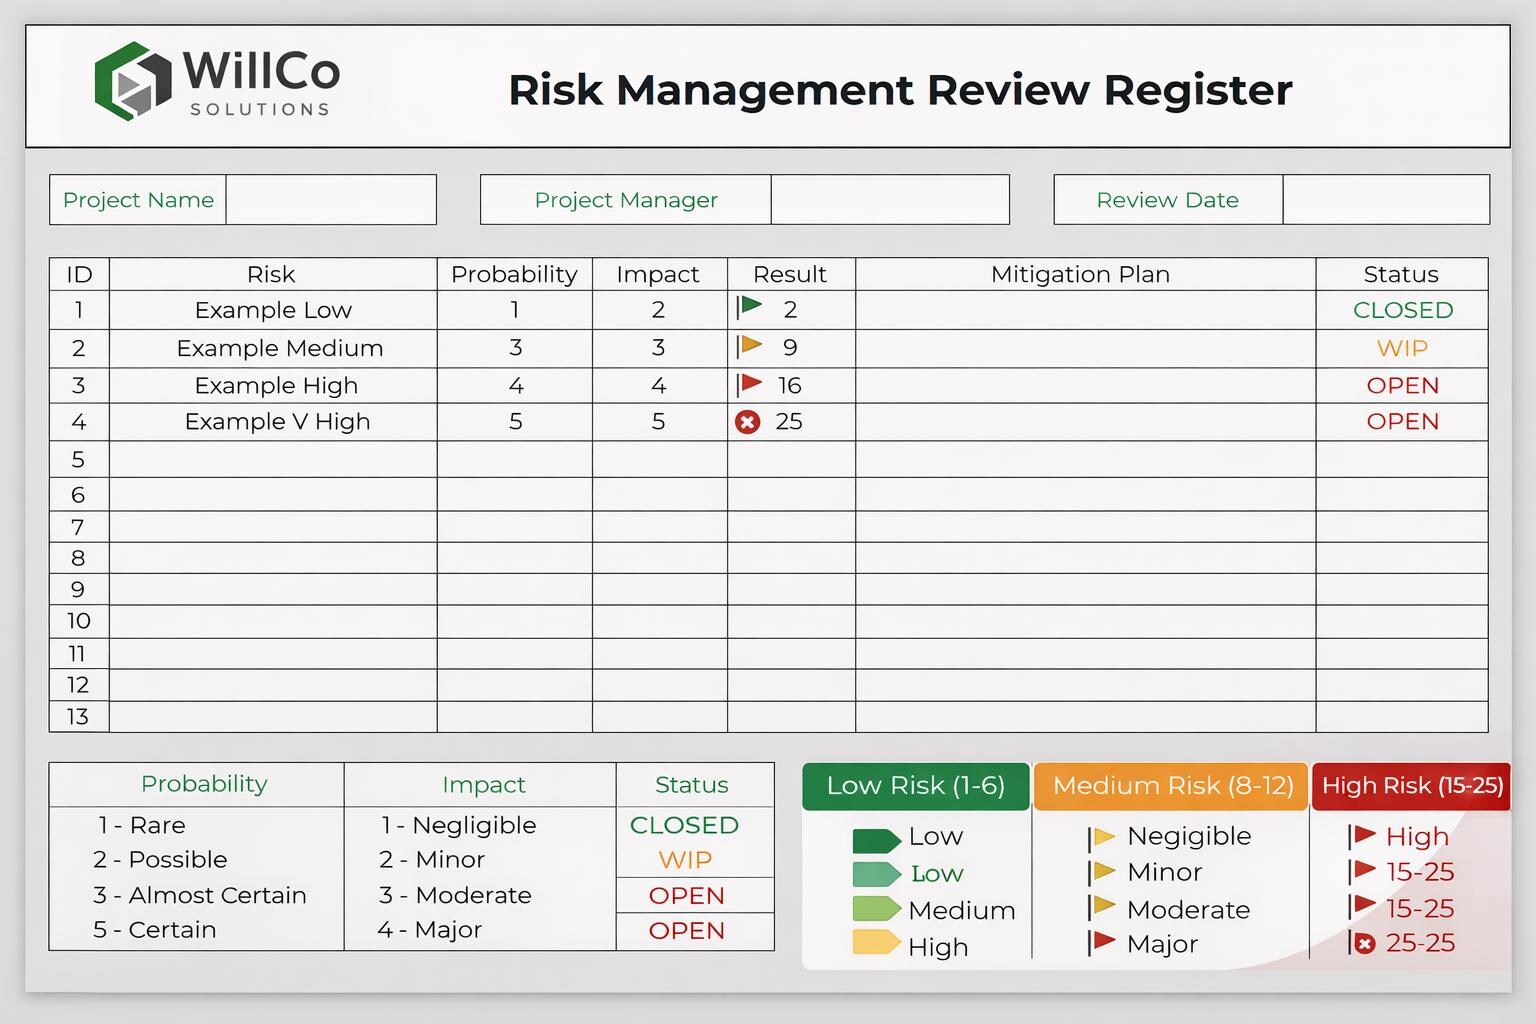Click the red High Risk (15-25) header
The image size is (1536, 1024).
[x=1412, y=786]
